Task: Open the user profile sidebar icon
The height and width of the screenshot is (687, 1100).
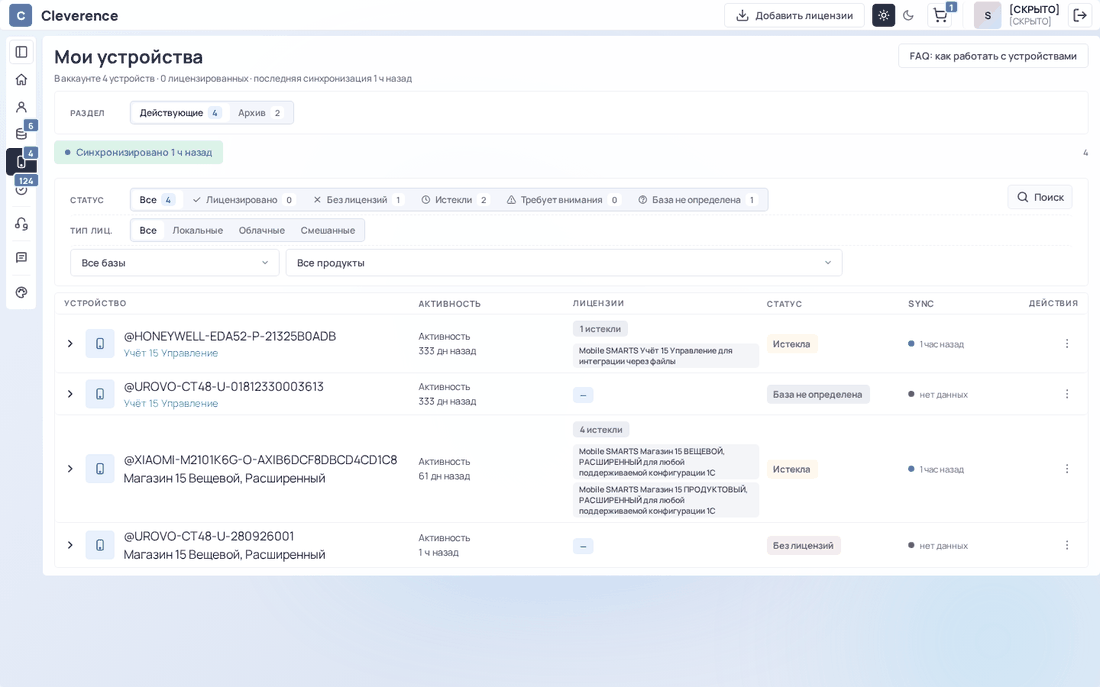Action: coord(21,107)
